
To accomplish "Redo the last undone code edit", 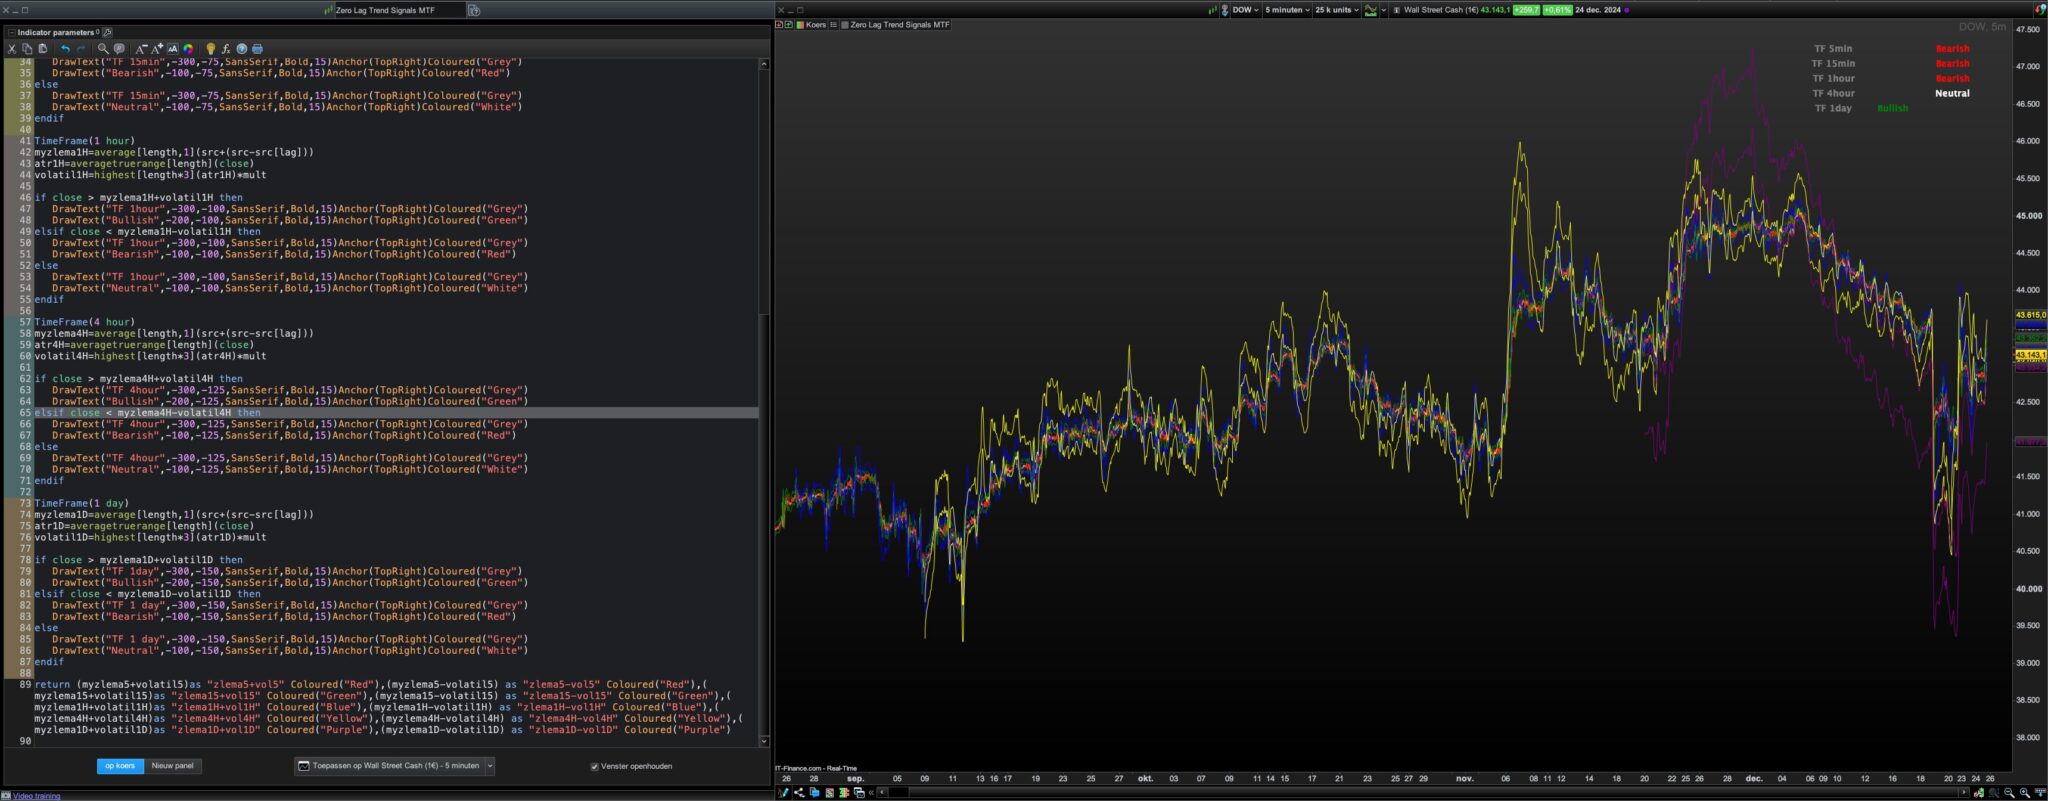I will [81, 48].
